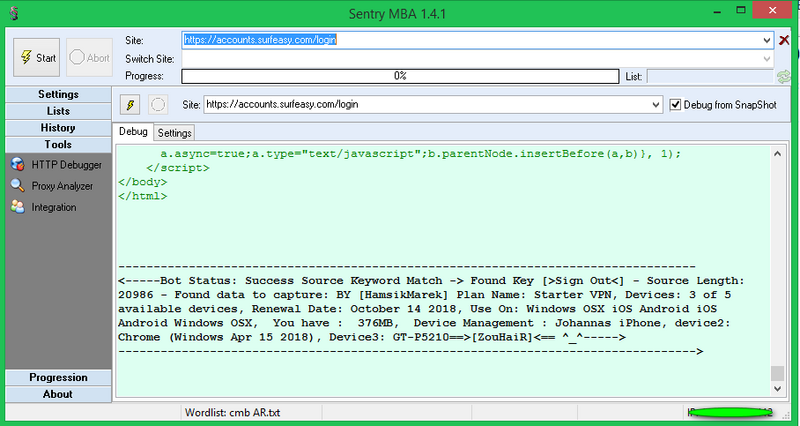Minimize the Sentry MBA window
800x426 pixels.
(x=717, y=11)
